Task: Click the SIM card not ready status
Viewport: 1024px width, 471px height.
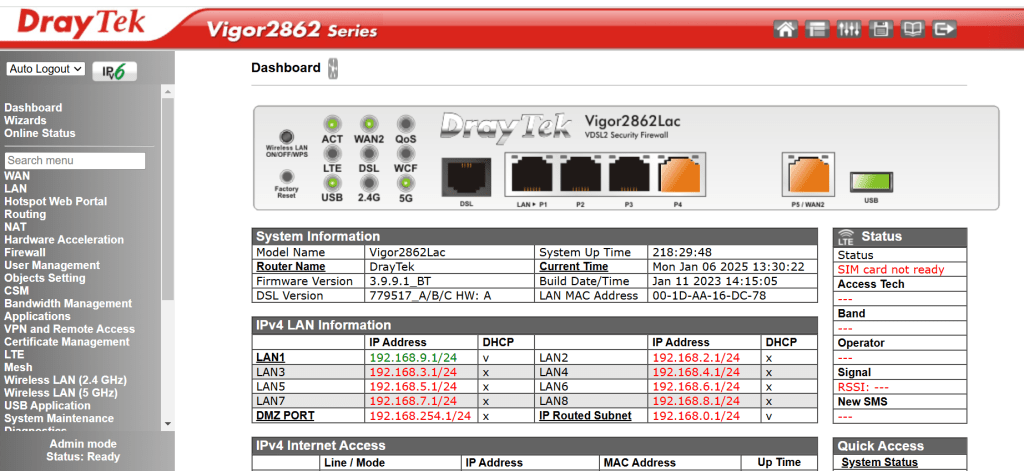Action: (891, 270)
